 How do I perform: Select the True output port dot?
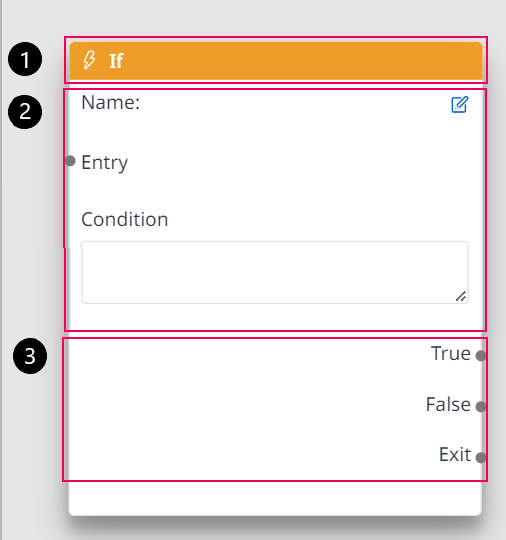481,355
